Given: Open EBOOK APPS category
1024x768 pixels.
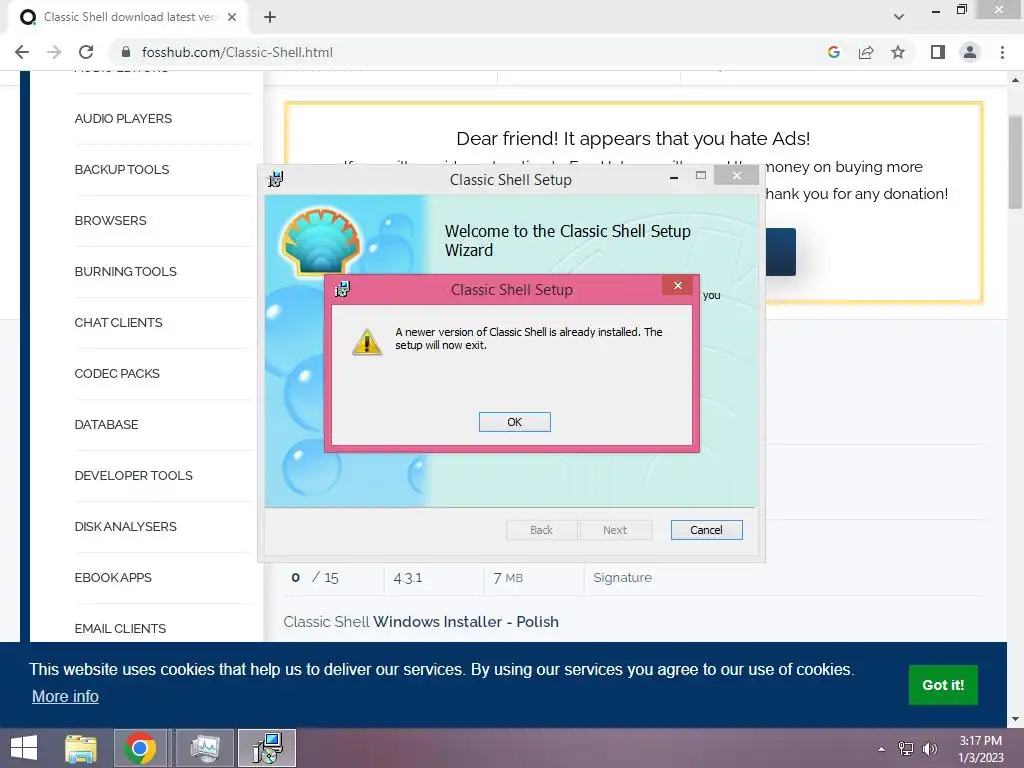Looking at the screenshot, I should pos(113,577).
